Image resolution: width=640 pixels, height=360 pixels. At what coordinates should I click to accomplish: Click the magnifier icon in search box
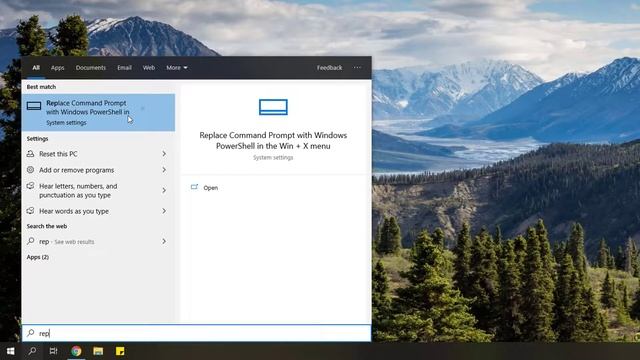(31, 333)
